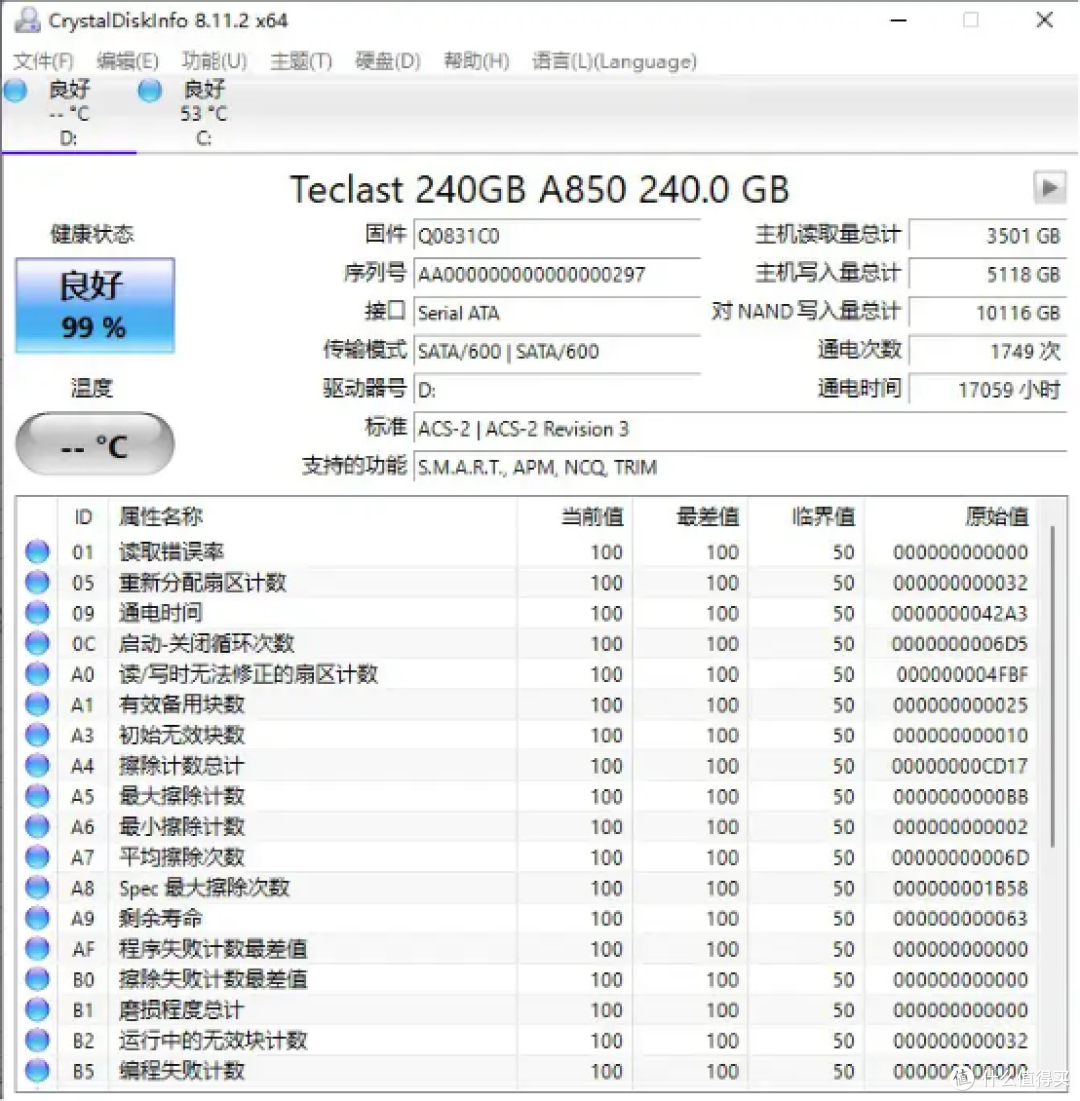The height and width of the screenshot is (1101, 1080).
Task: Click the standard field ACS-2 Revision 3
Action: point(741,429)
